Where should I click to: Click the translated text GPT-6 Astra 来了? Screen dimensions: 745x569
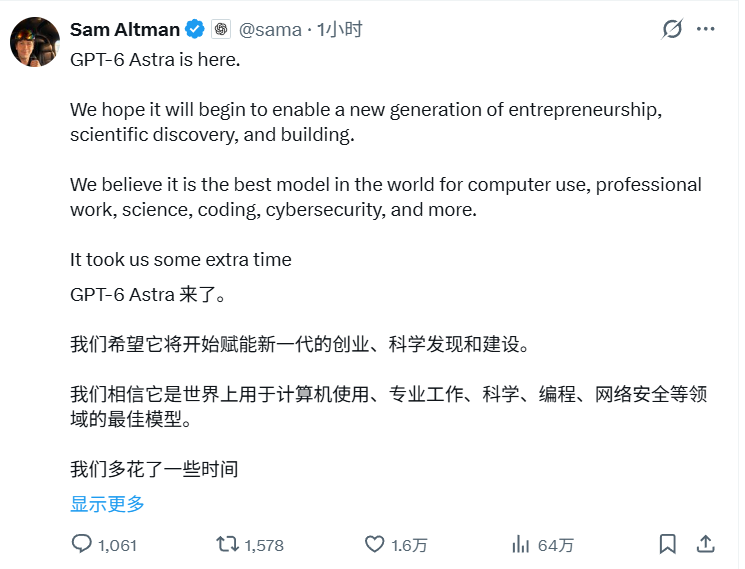click(x=148, y=294)
